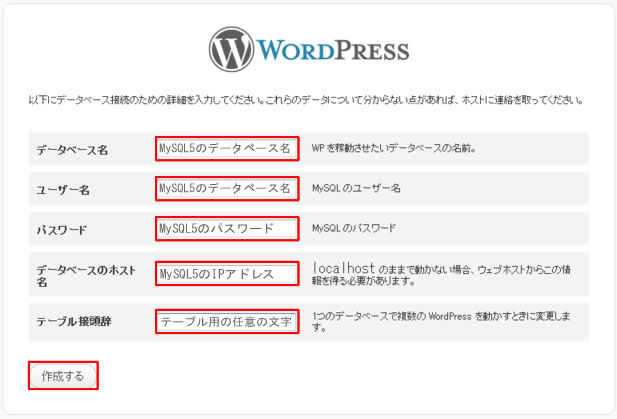Viewport: 617px width, 419px height.
Task: Click the 'MySQL のパスワード' description text
Action: point(354,228)
